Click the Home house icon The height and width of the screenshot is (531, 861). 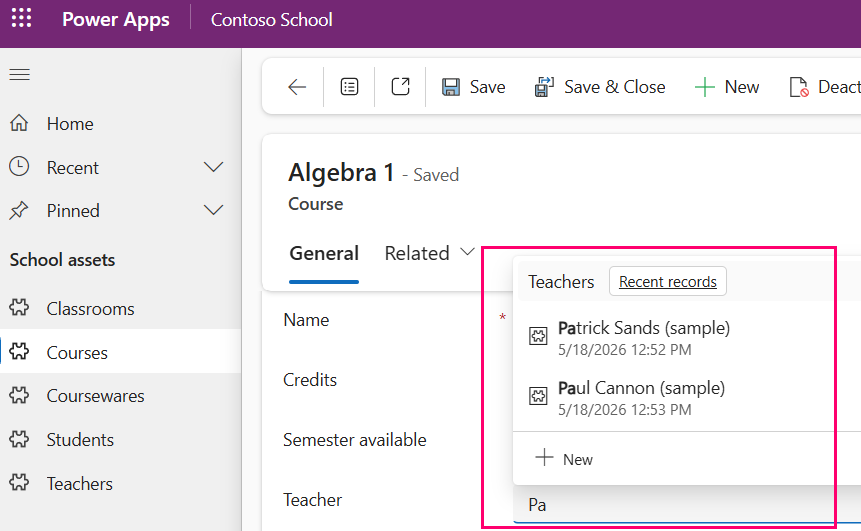19,123
